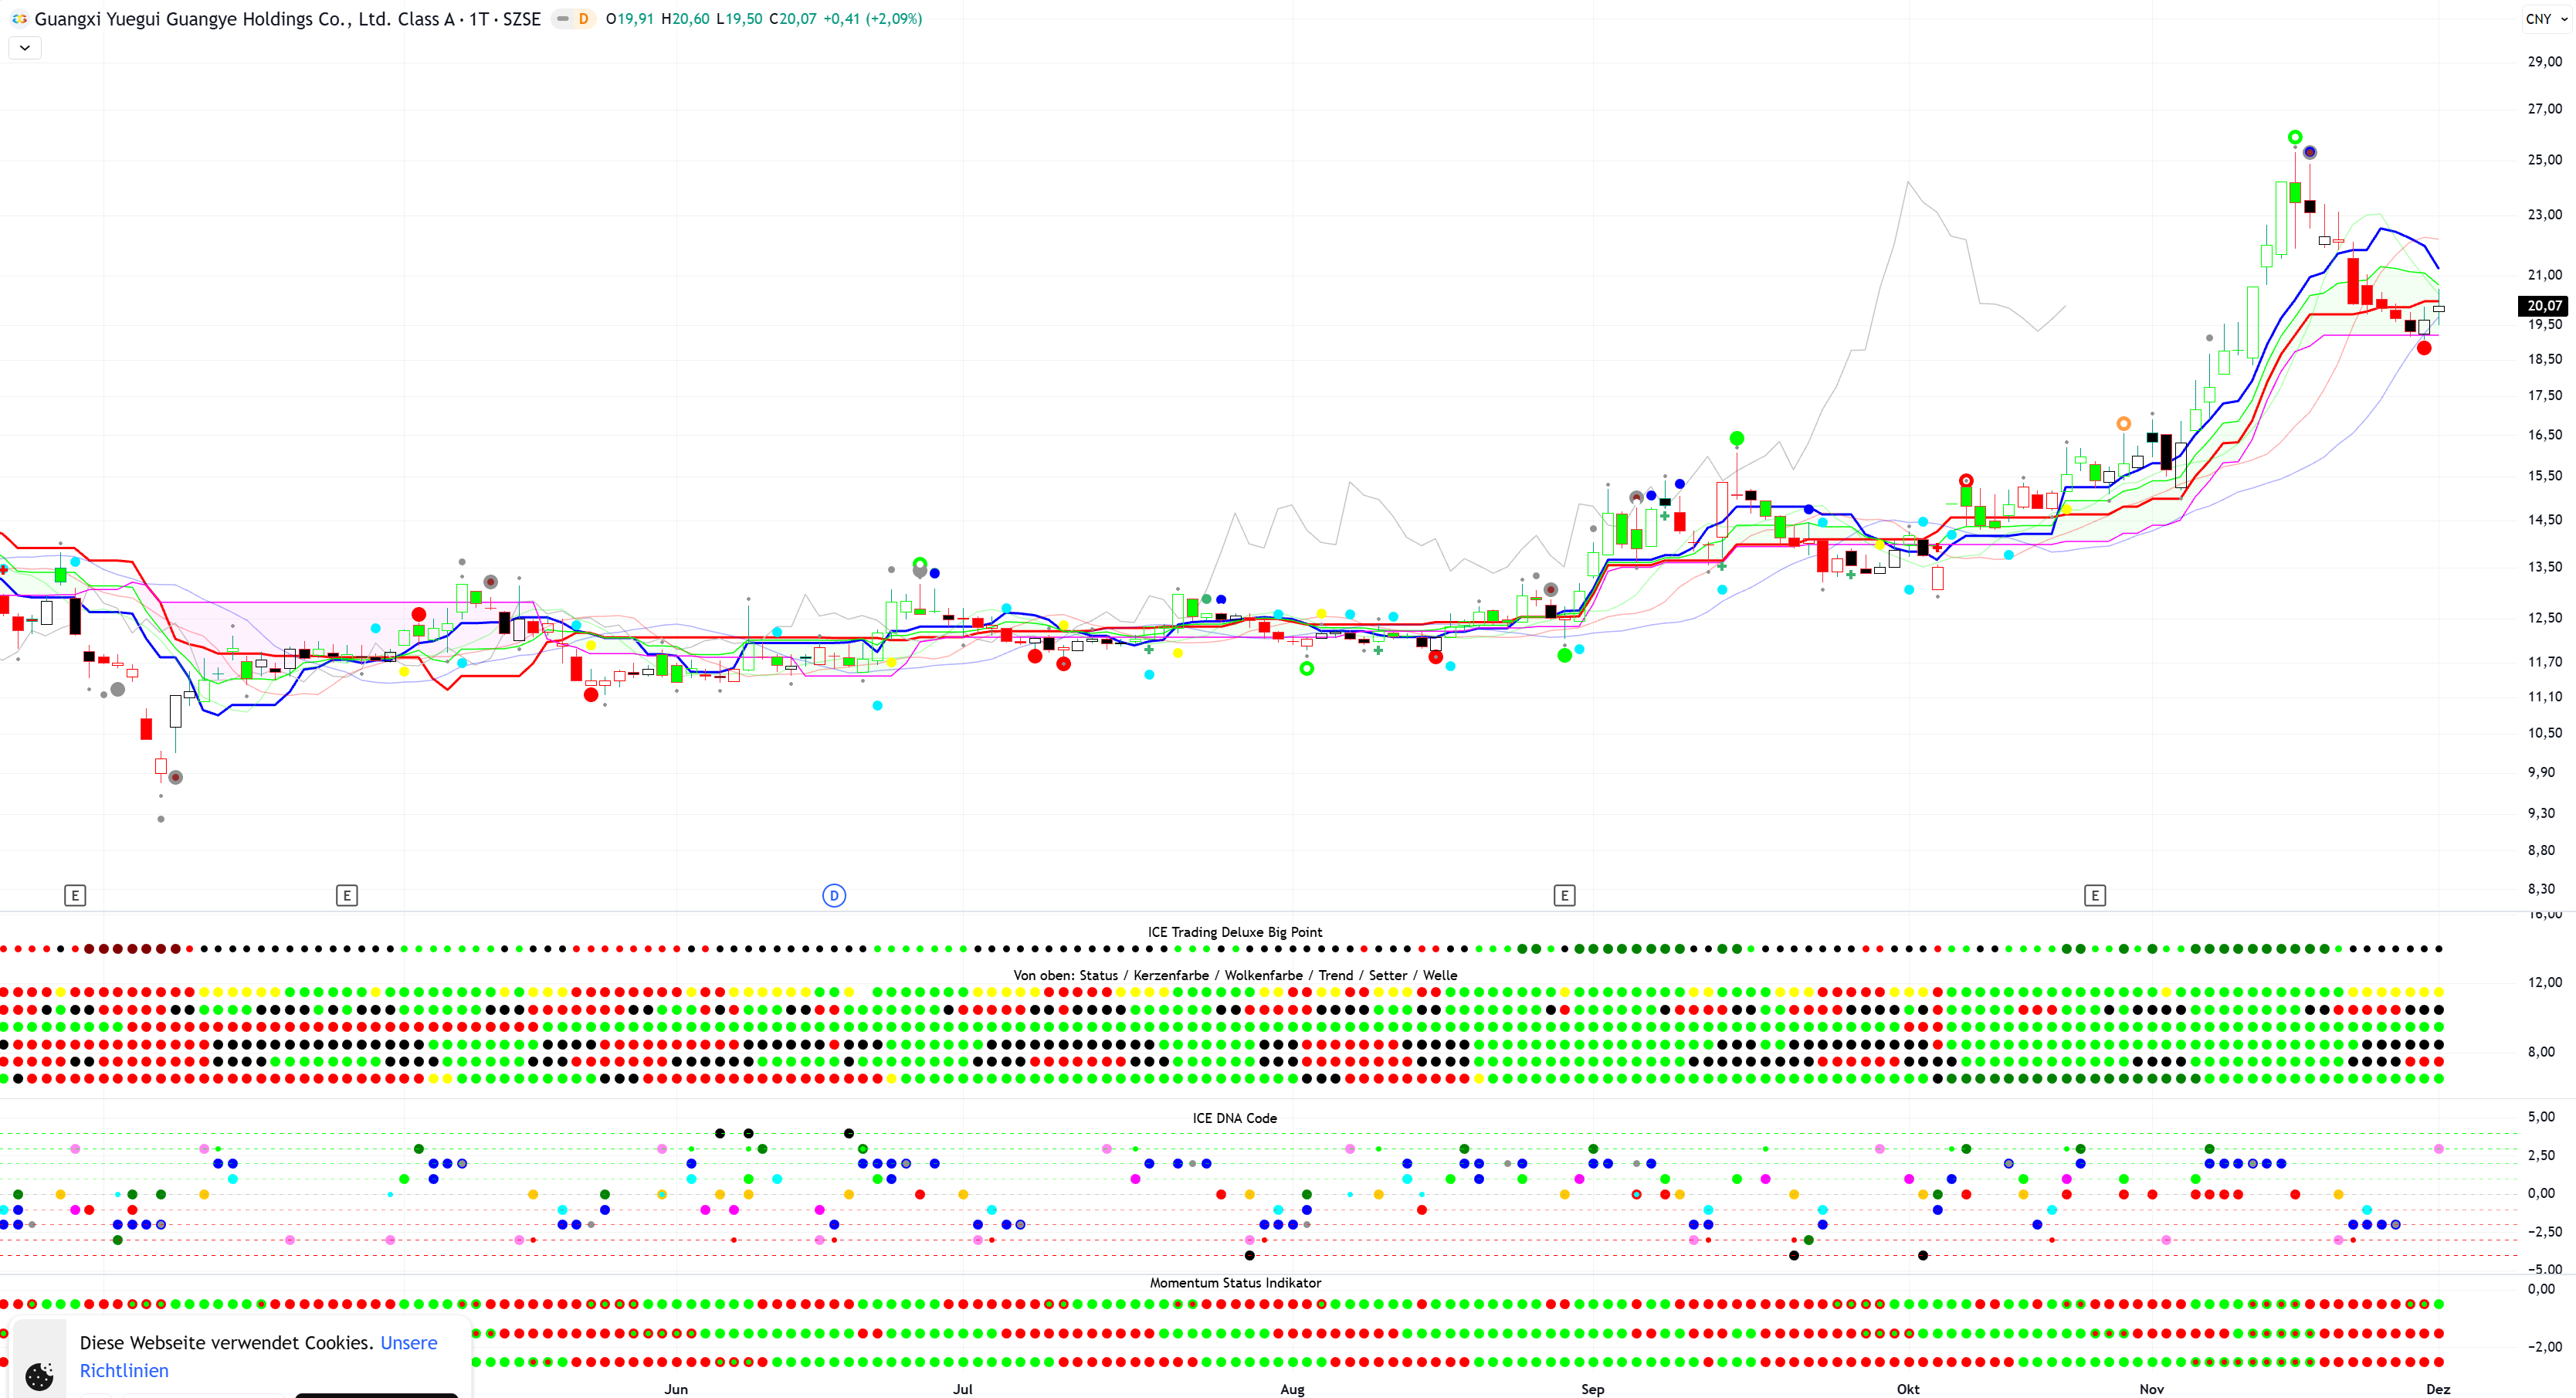Image resolution: width=2576 pixels, height=1398 pixels.
Task: Click the cookie icon in the banner
Action: (39, 1376)
